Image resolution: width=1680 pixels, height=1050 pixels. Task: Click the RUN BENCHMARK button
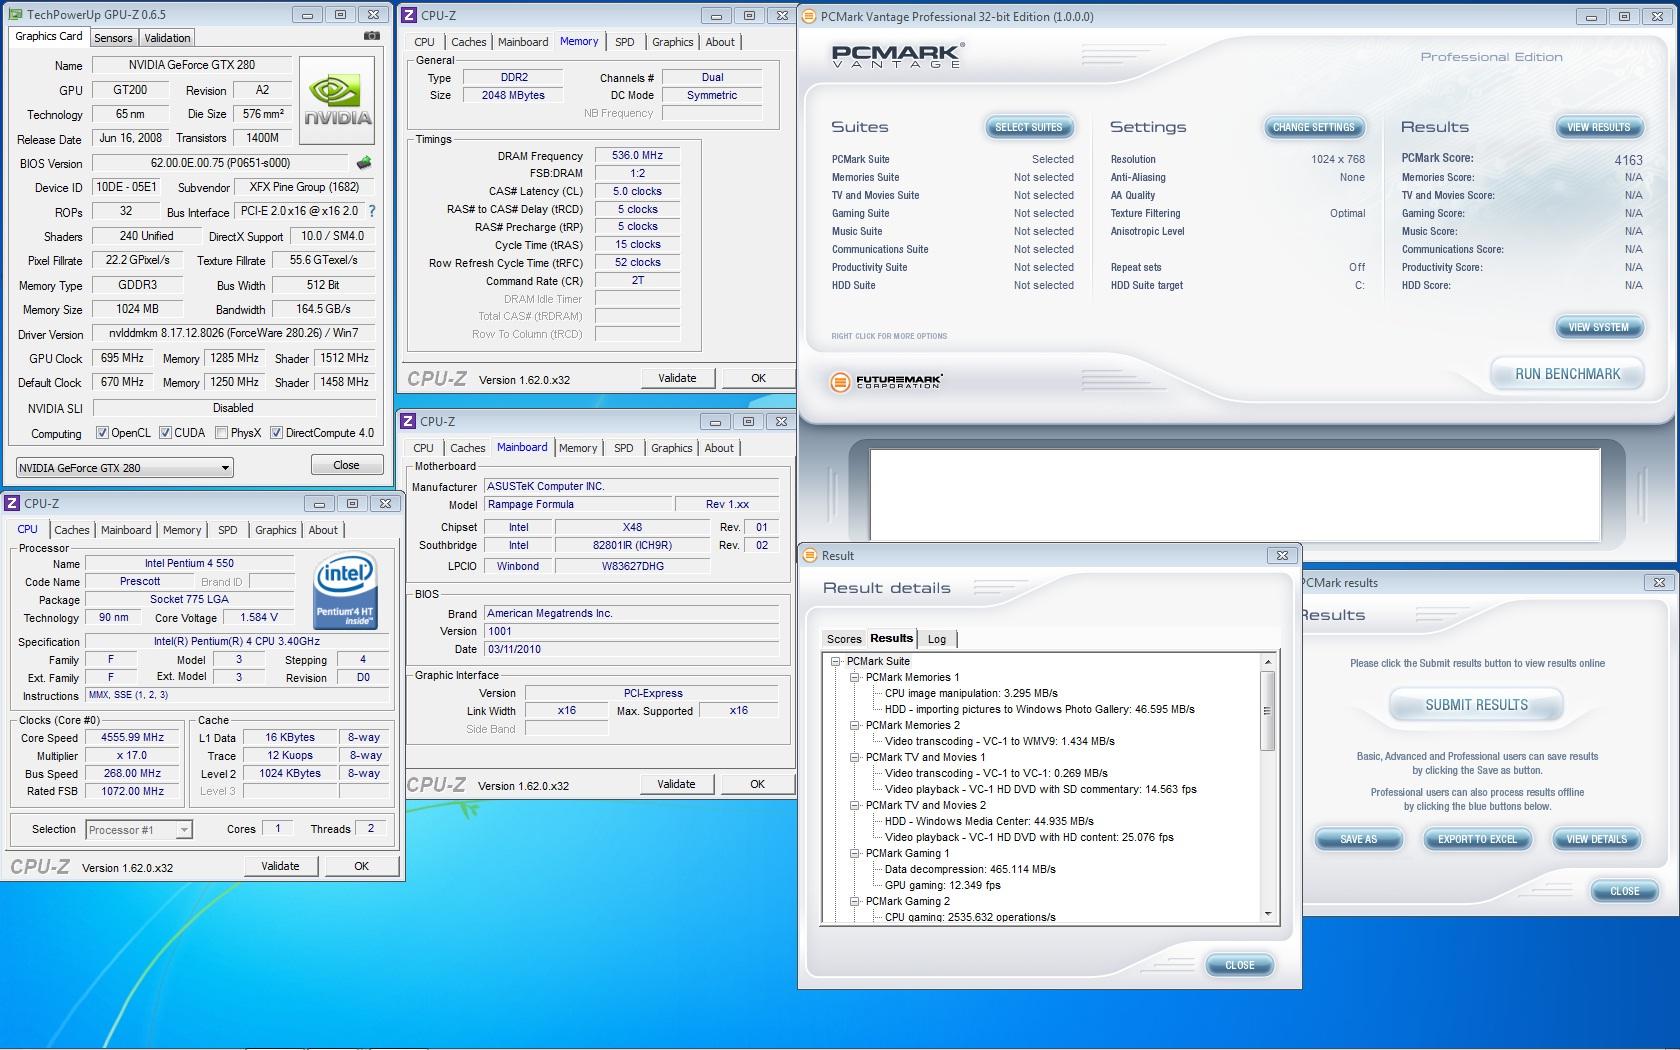1567,374
